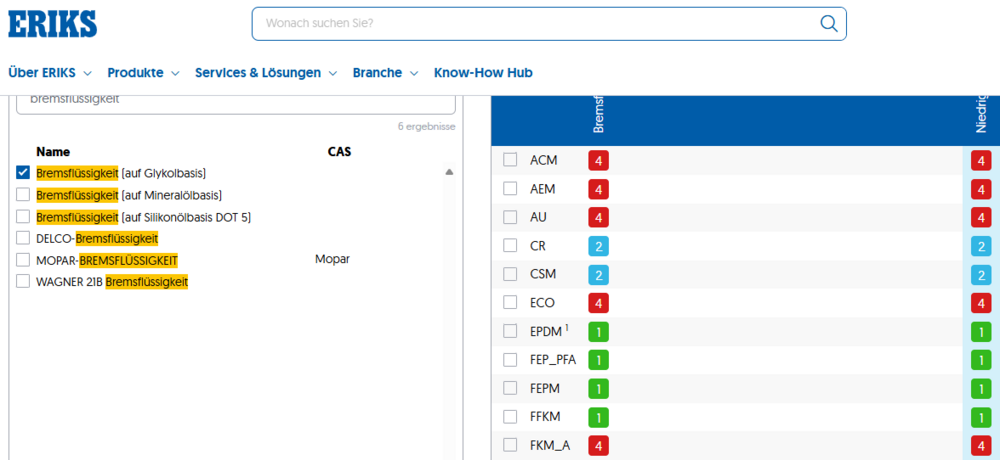Click the green 1 rating badge for EPDM
The height and width of the screenshot is (460, 1000).
[598, 332]
